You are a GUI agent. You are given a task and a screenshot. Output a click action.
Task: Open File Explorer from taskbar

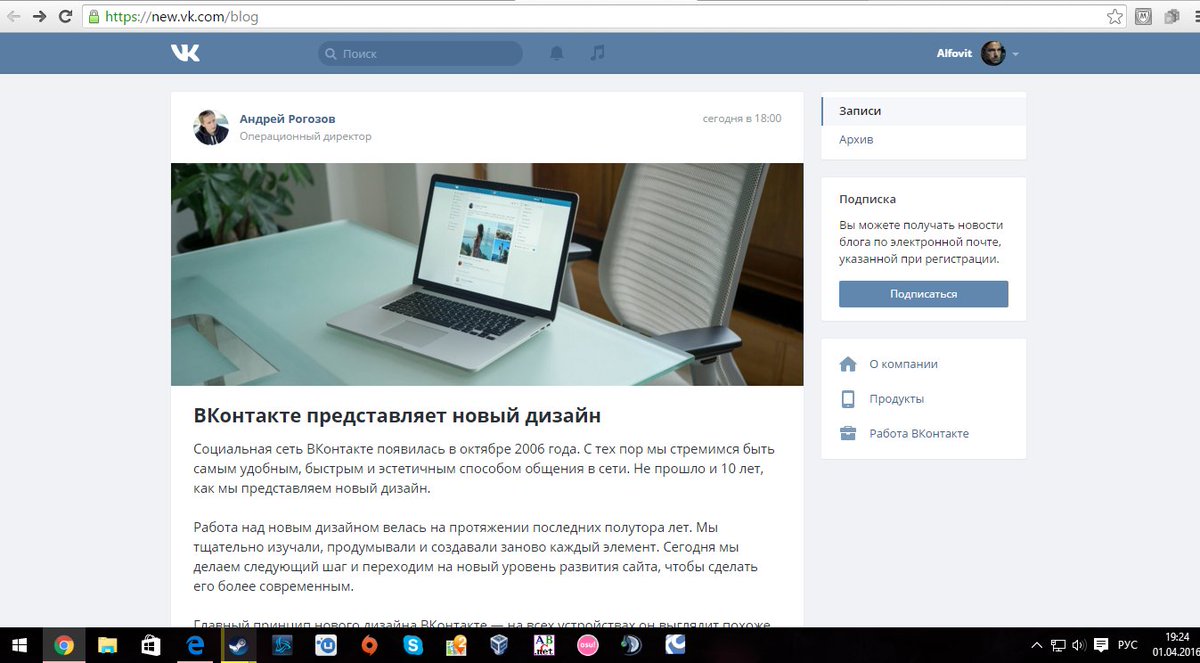(107, 645)
